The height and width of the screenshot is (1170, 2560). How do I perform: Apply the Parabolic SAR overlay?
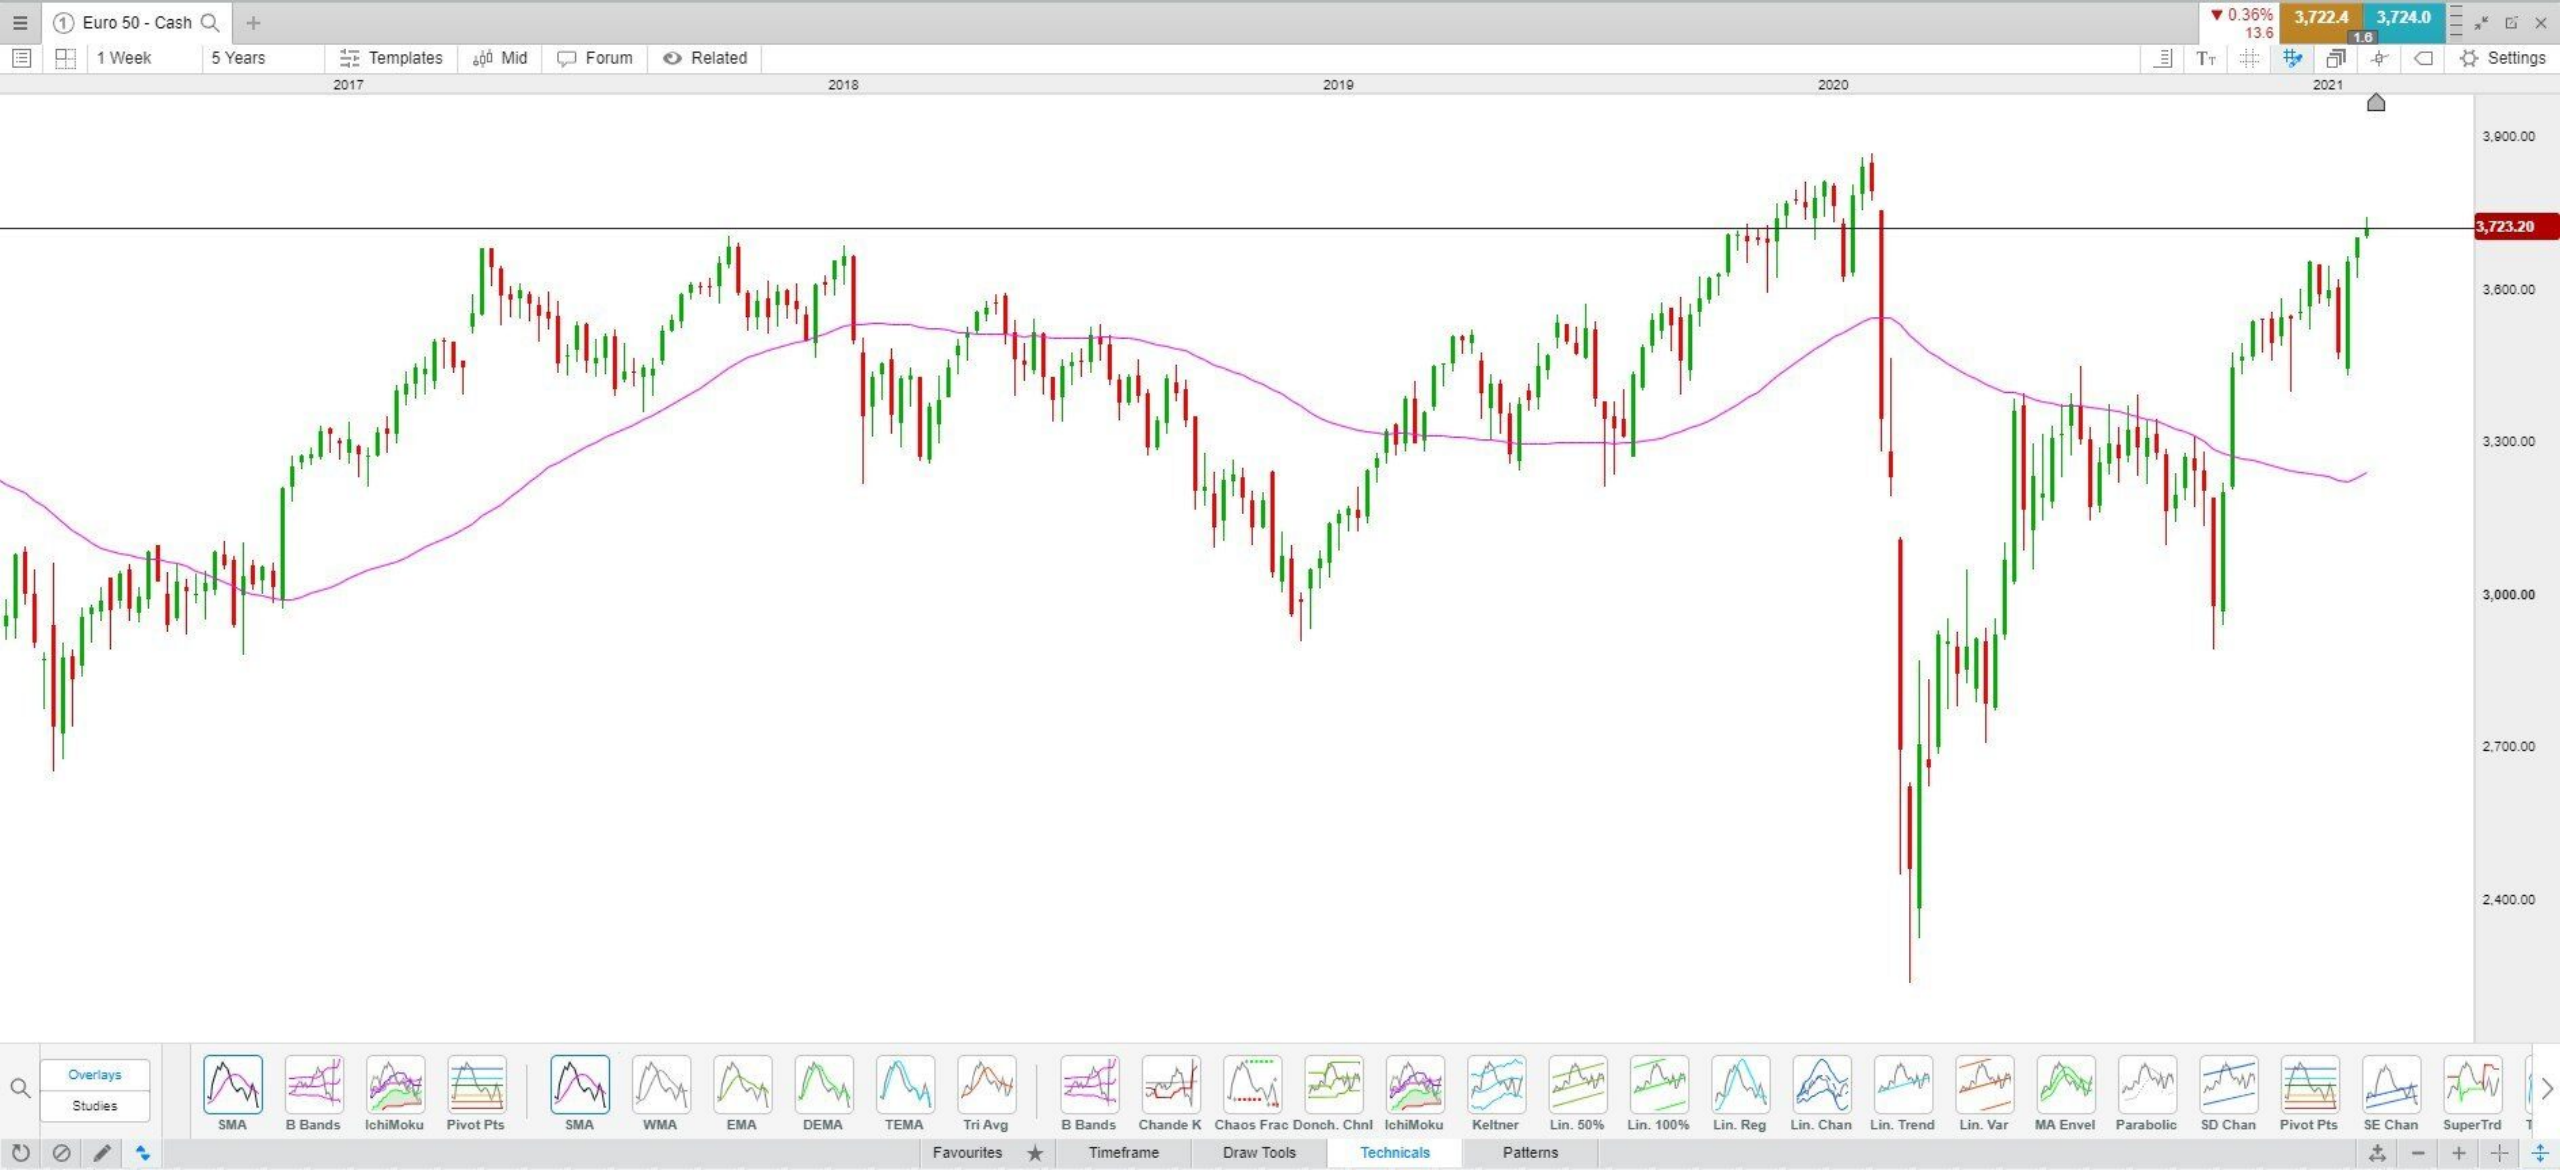click(2146, 1085)
